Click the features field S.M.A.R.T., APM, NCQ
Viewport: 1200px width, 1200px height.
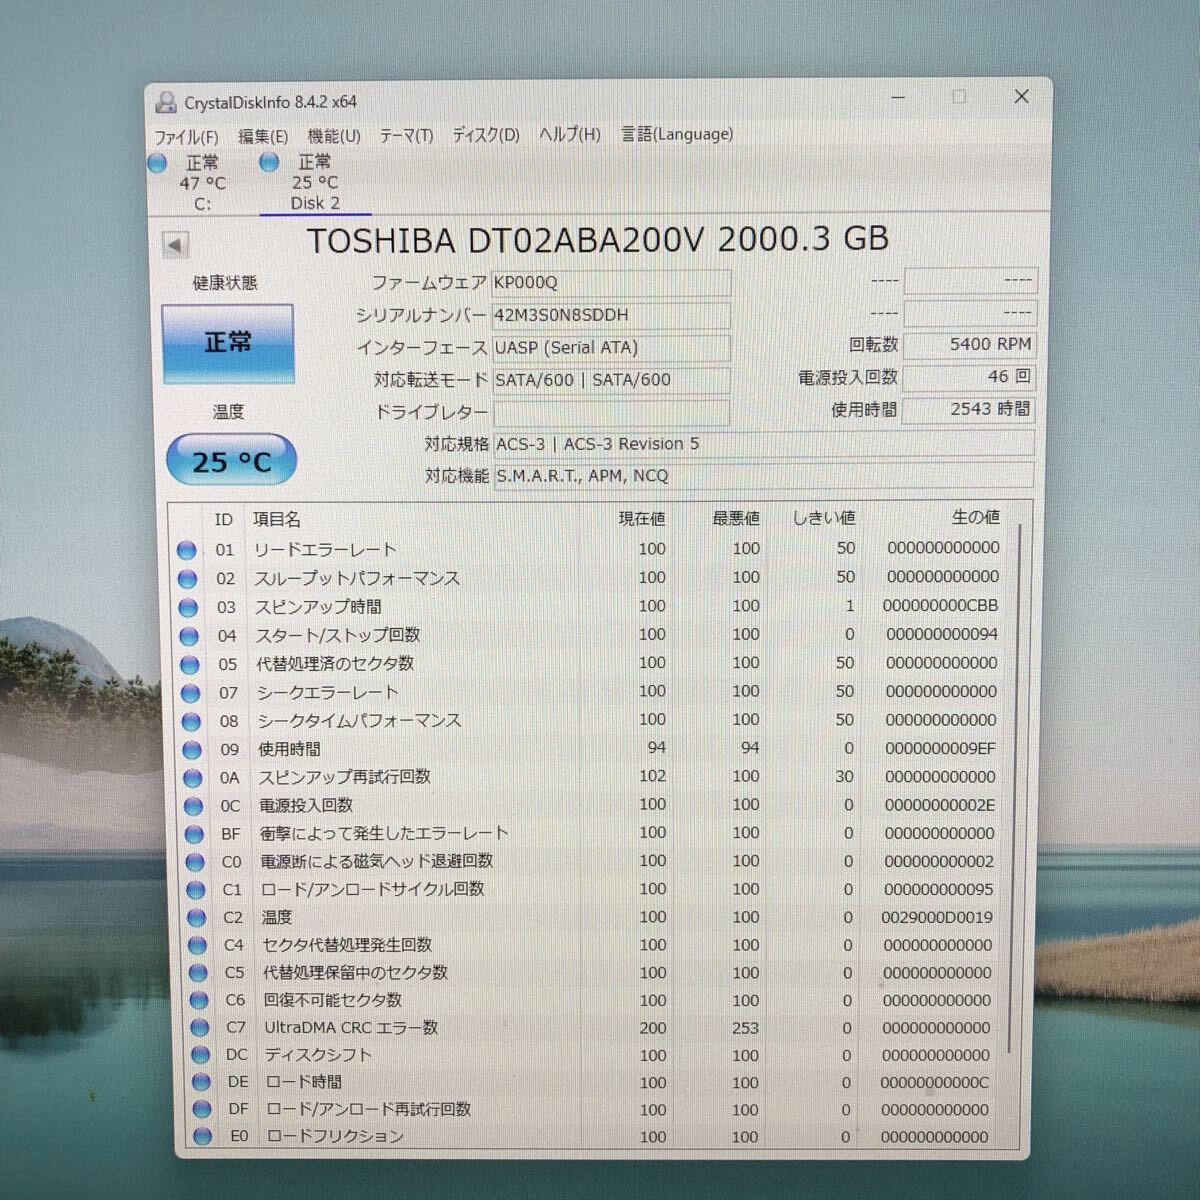pyautogui.click(x=763, y=476)
